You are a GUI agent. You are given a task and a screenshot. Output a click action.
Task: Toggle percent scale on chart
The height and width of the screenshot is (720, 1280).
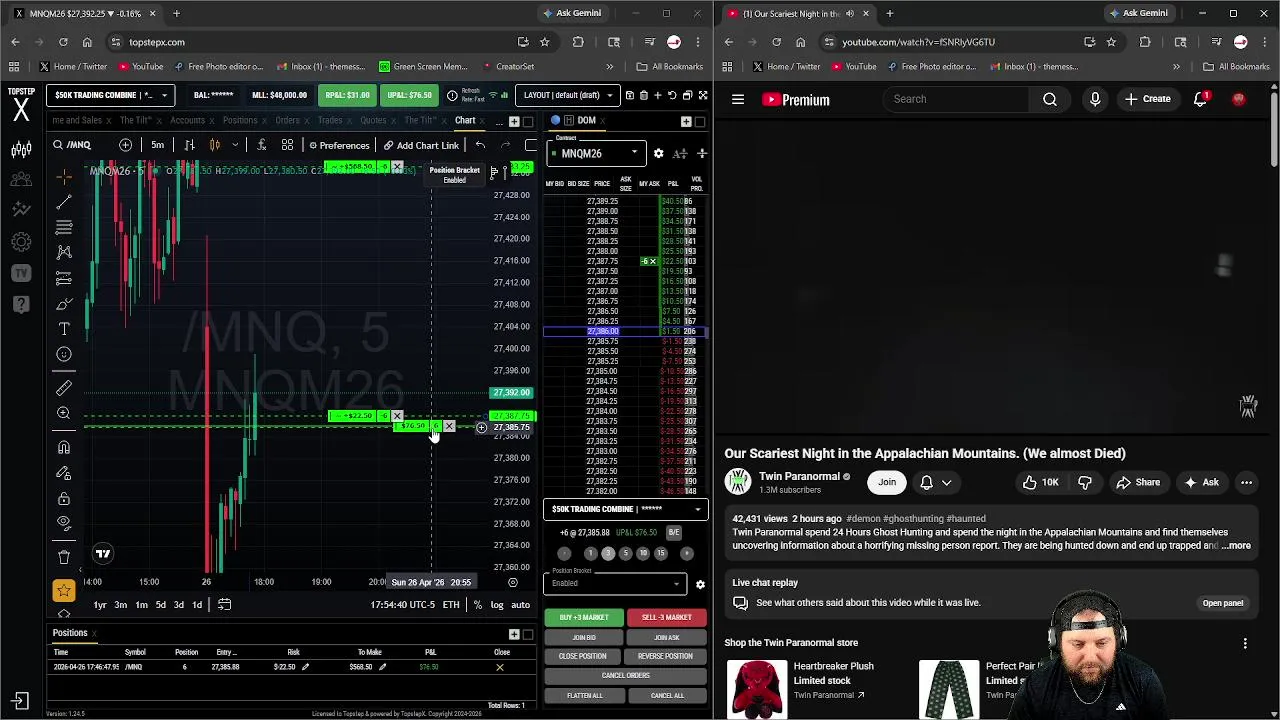point(478,604)
